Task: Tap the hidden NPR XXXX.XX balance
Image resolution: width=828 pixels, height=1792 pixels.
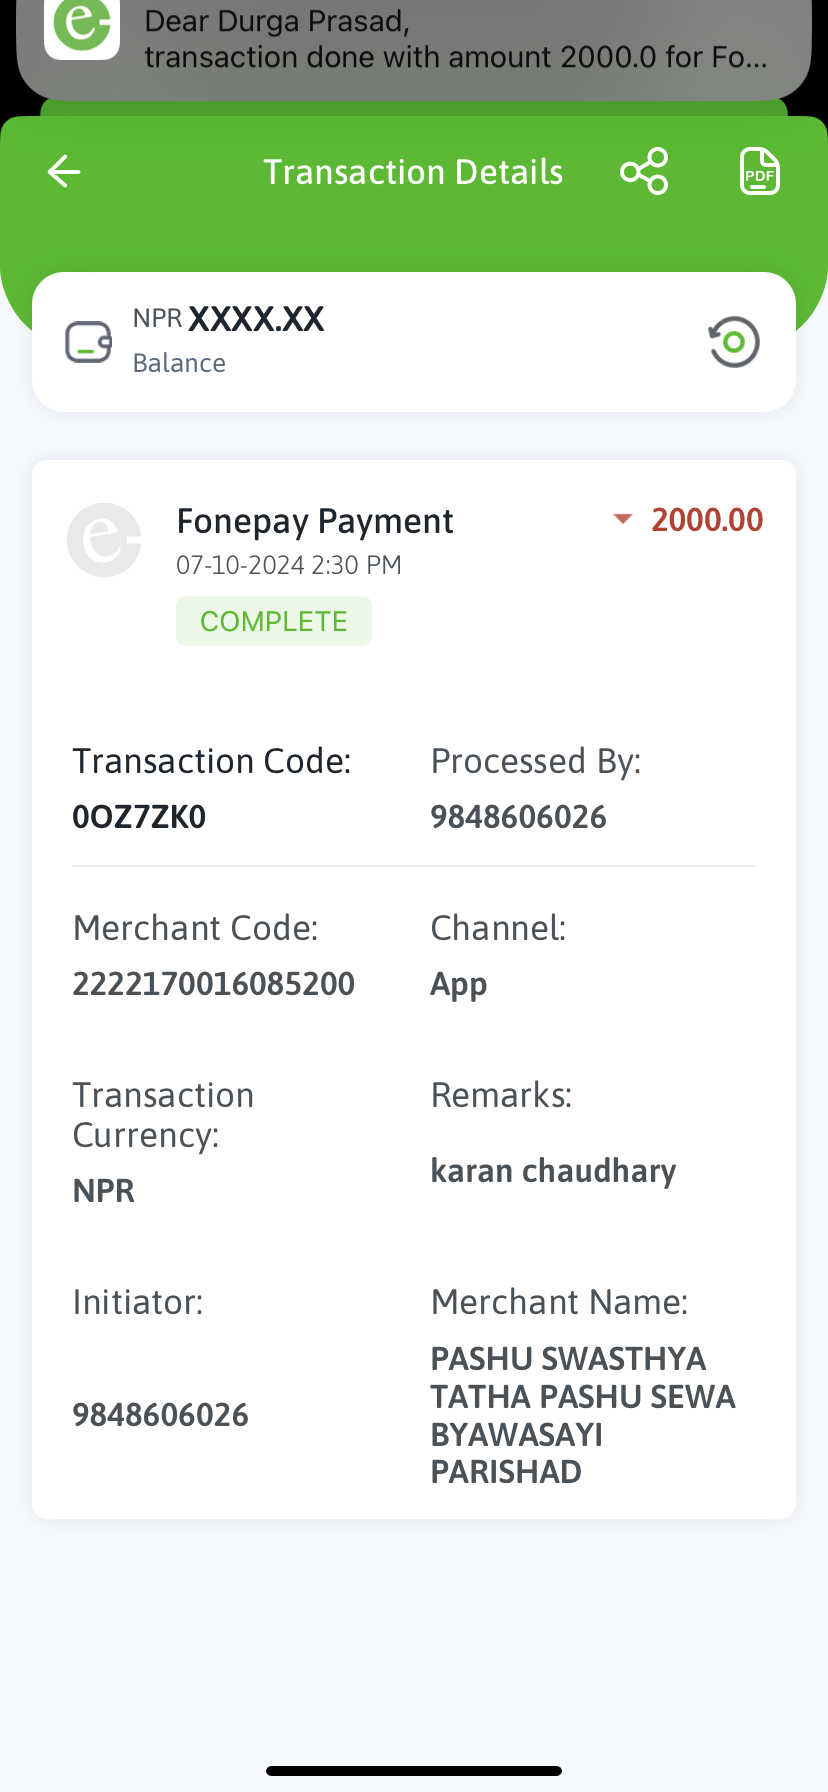Action: [229, 319]
